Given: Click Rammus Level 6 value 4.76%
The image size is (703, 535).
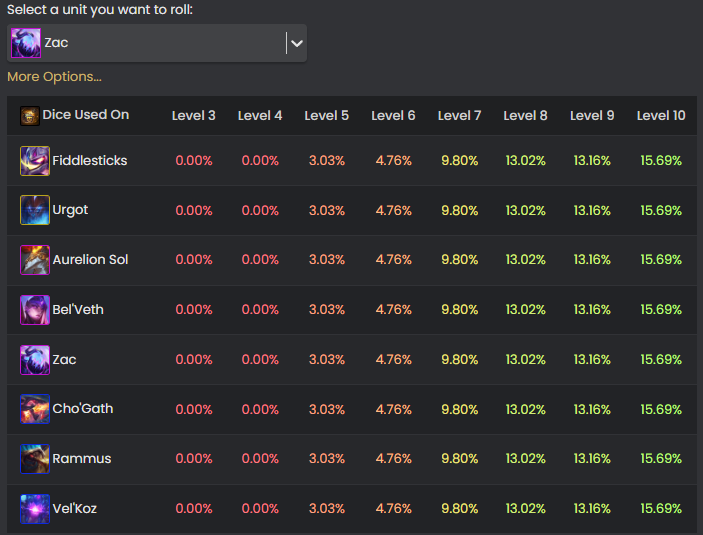Looking at the screenshot, I should point(393,459).
